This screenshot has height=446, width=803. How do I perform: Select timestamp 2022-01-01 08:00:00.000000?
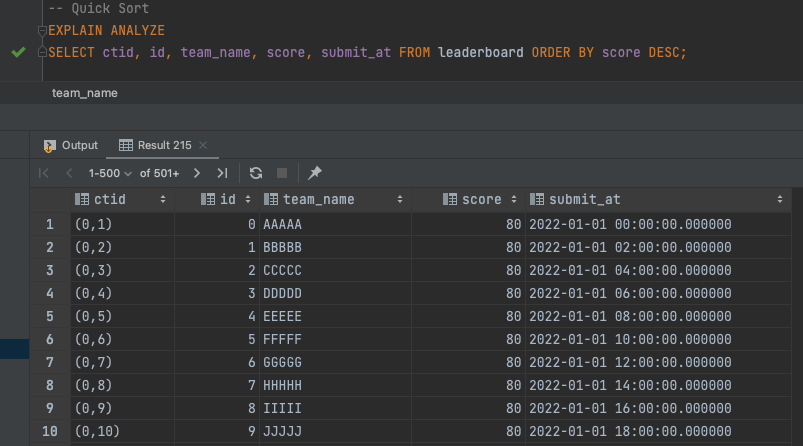point(658,316)
